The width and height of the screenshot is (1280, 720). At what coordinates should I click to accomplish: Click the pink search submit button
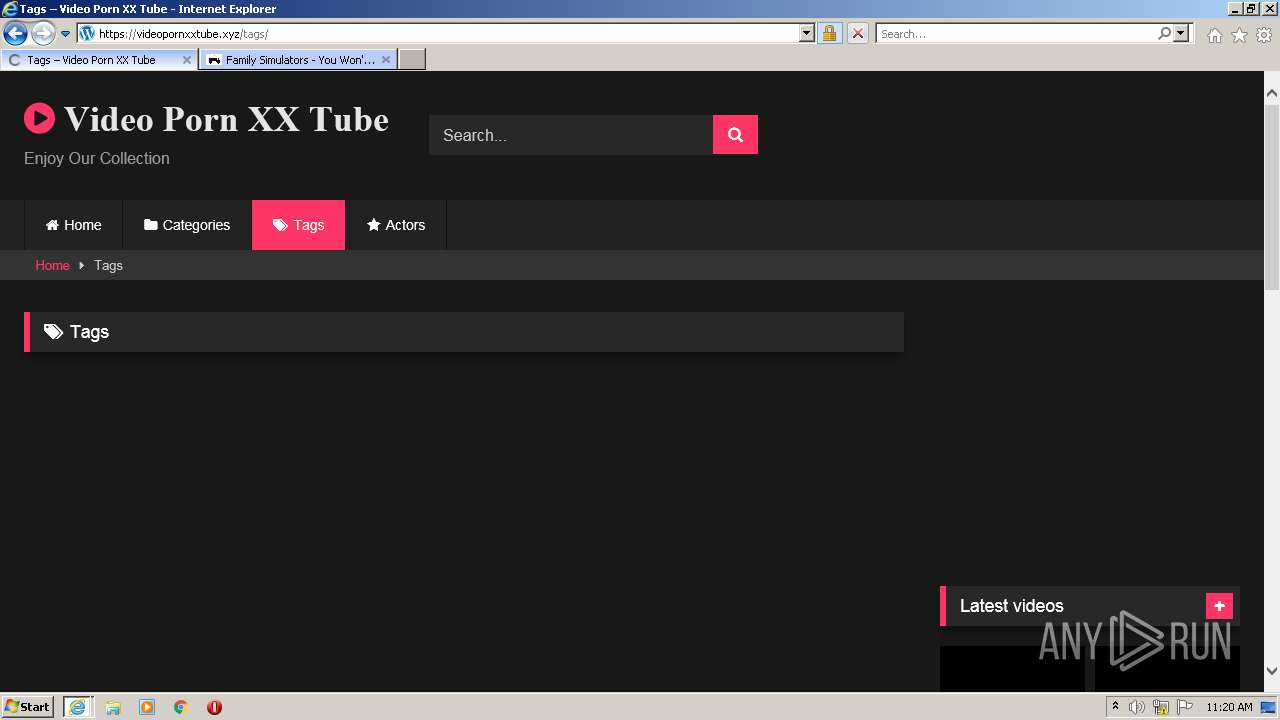tap(735, 135)
